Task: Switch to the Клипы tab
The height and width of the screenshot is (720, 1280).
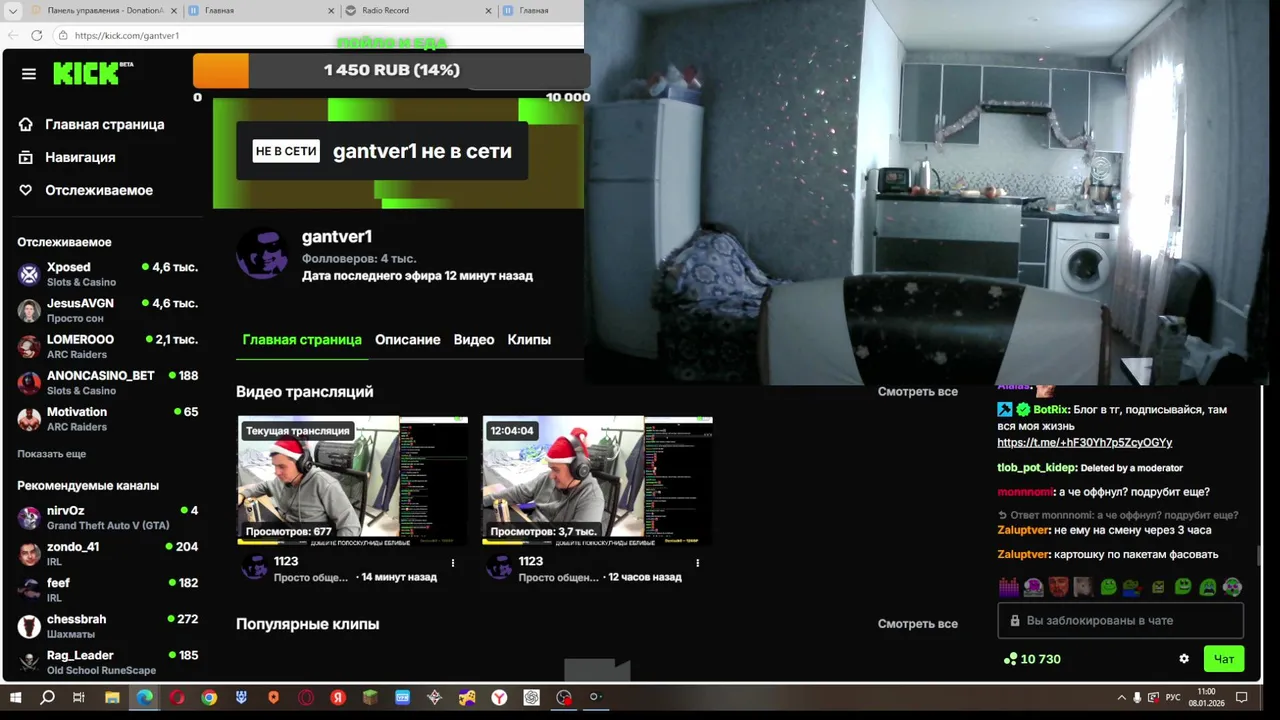Action: [529, 340]
